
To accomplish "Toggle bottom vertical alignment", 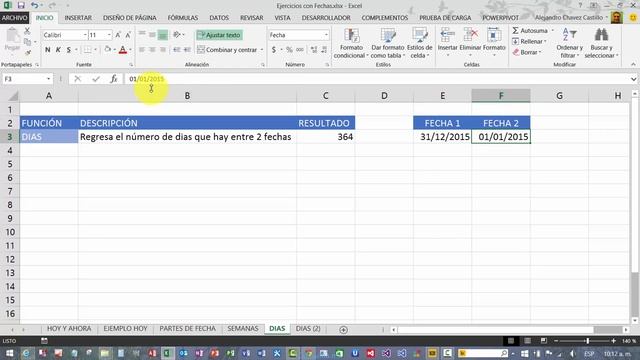I will pos(162,35).
